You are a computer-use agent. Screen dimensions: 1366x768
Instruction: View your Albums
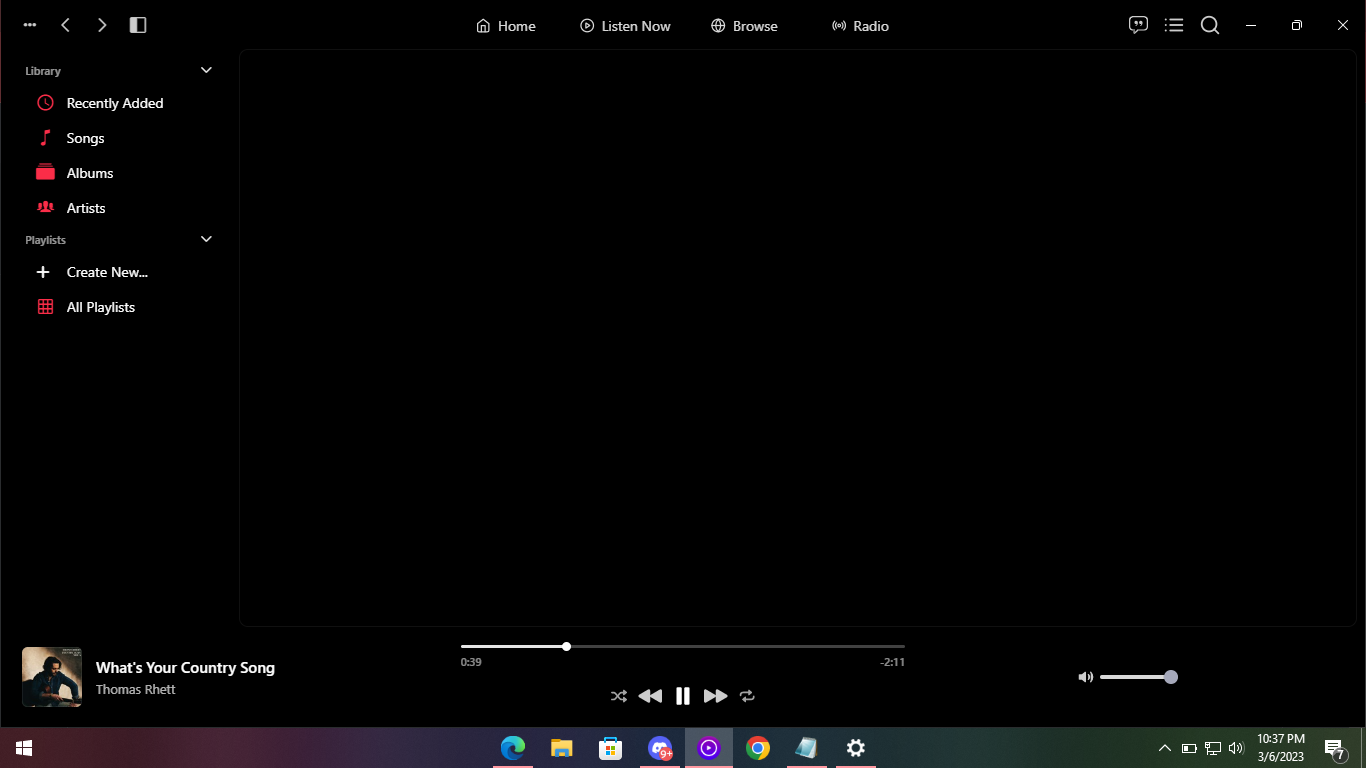pyautogui.click(x=92, y=172)
